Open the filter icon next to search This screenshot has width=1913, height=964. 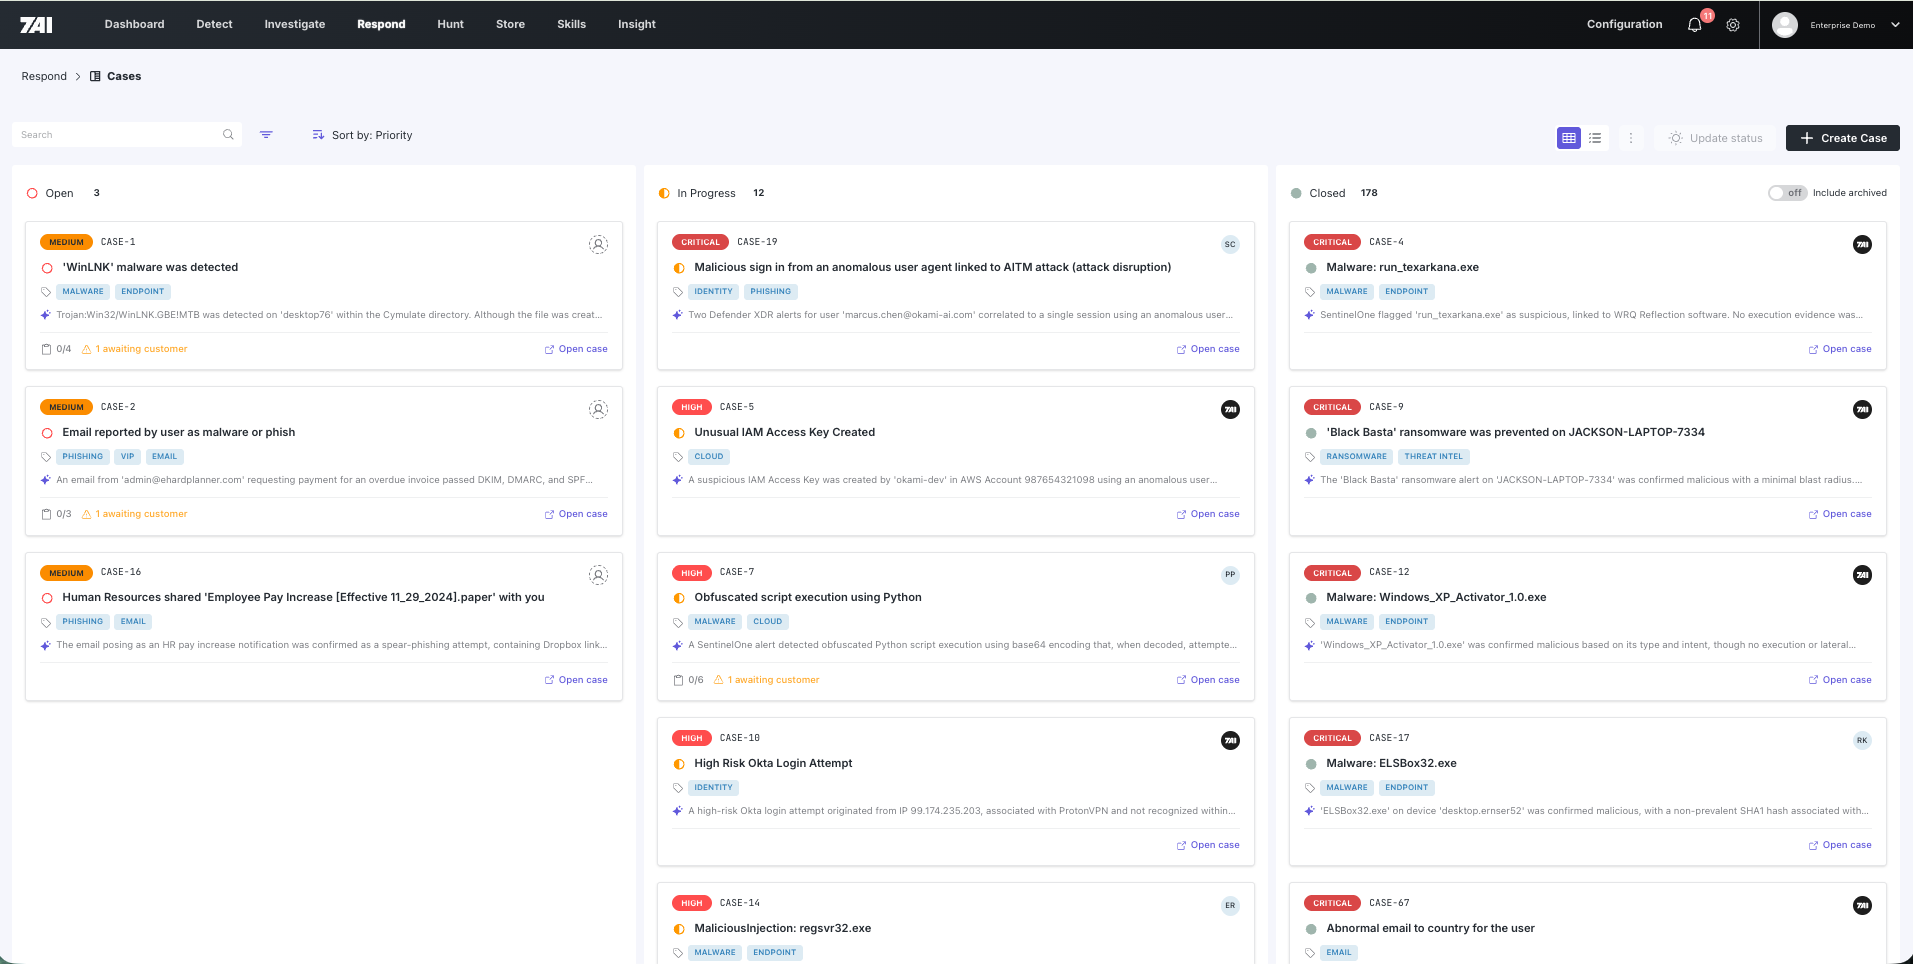266,135
